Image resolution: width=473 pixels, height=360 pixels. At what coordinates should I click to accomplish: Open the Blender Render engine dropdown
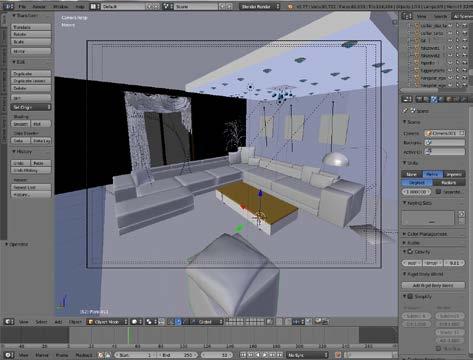click(x=259, y=6)
